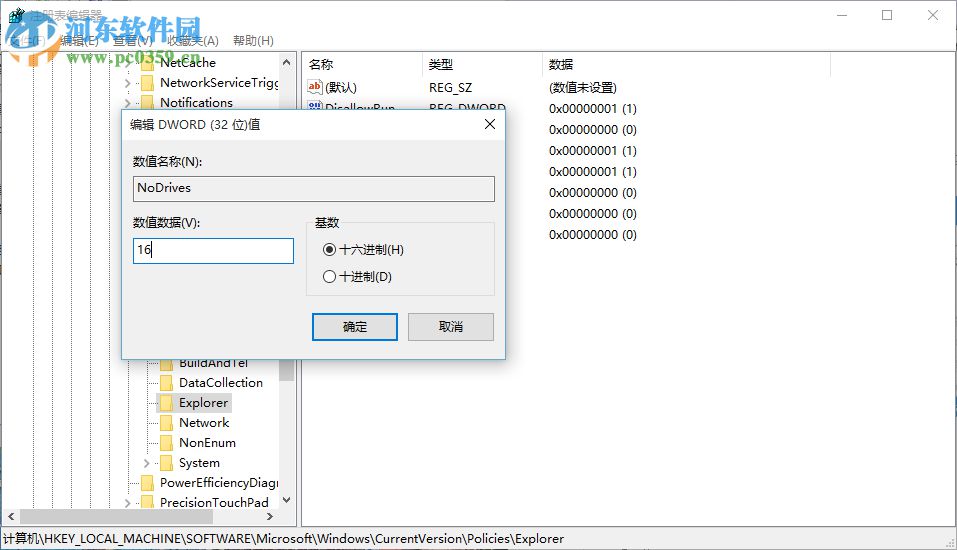
Task: Open the 收藏夹(A) menu
Action: pyautogui.click(x=193, y=41)
